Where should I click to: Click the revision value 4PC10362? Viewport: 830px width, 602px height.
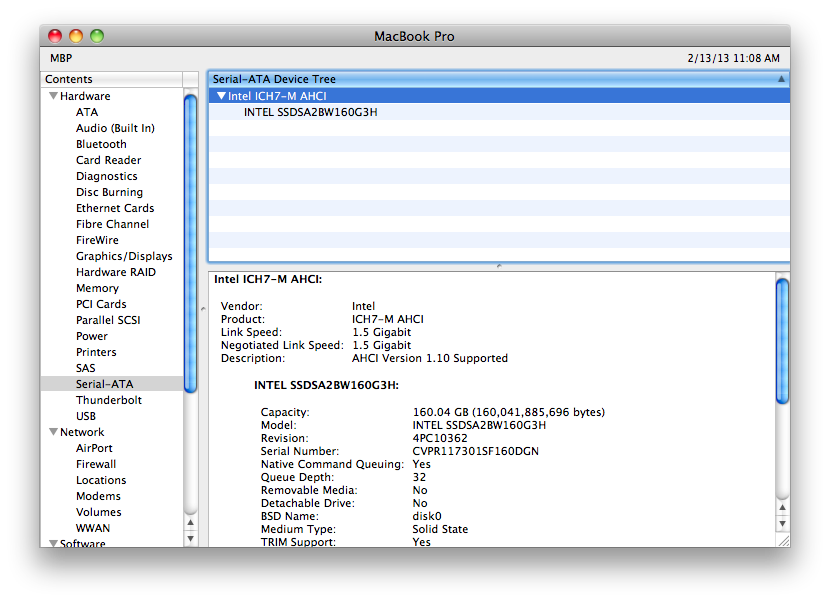440,438
